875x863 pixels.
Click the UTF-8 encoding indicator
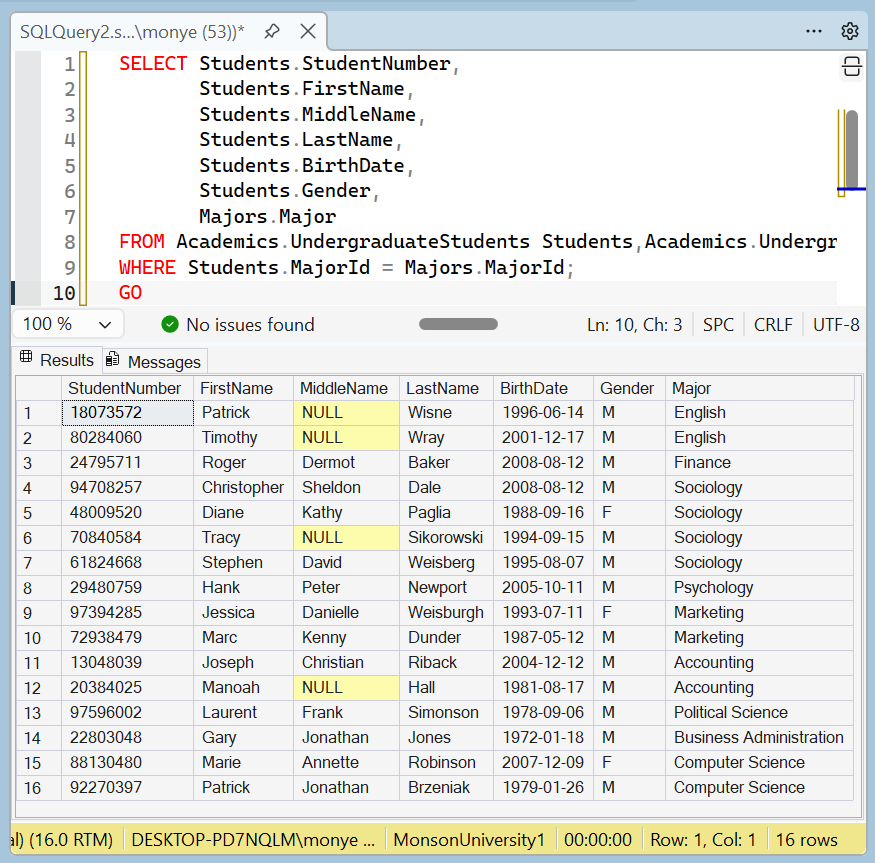836,325
